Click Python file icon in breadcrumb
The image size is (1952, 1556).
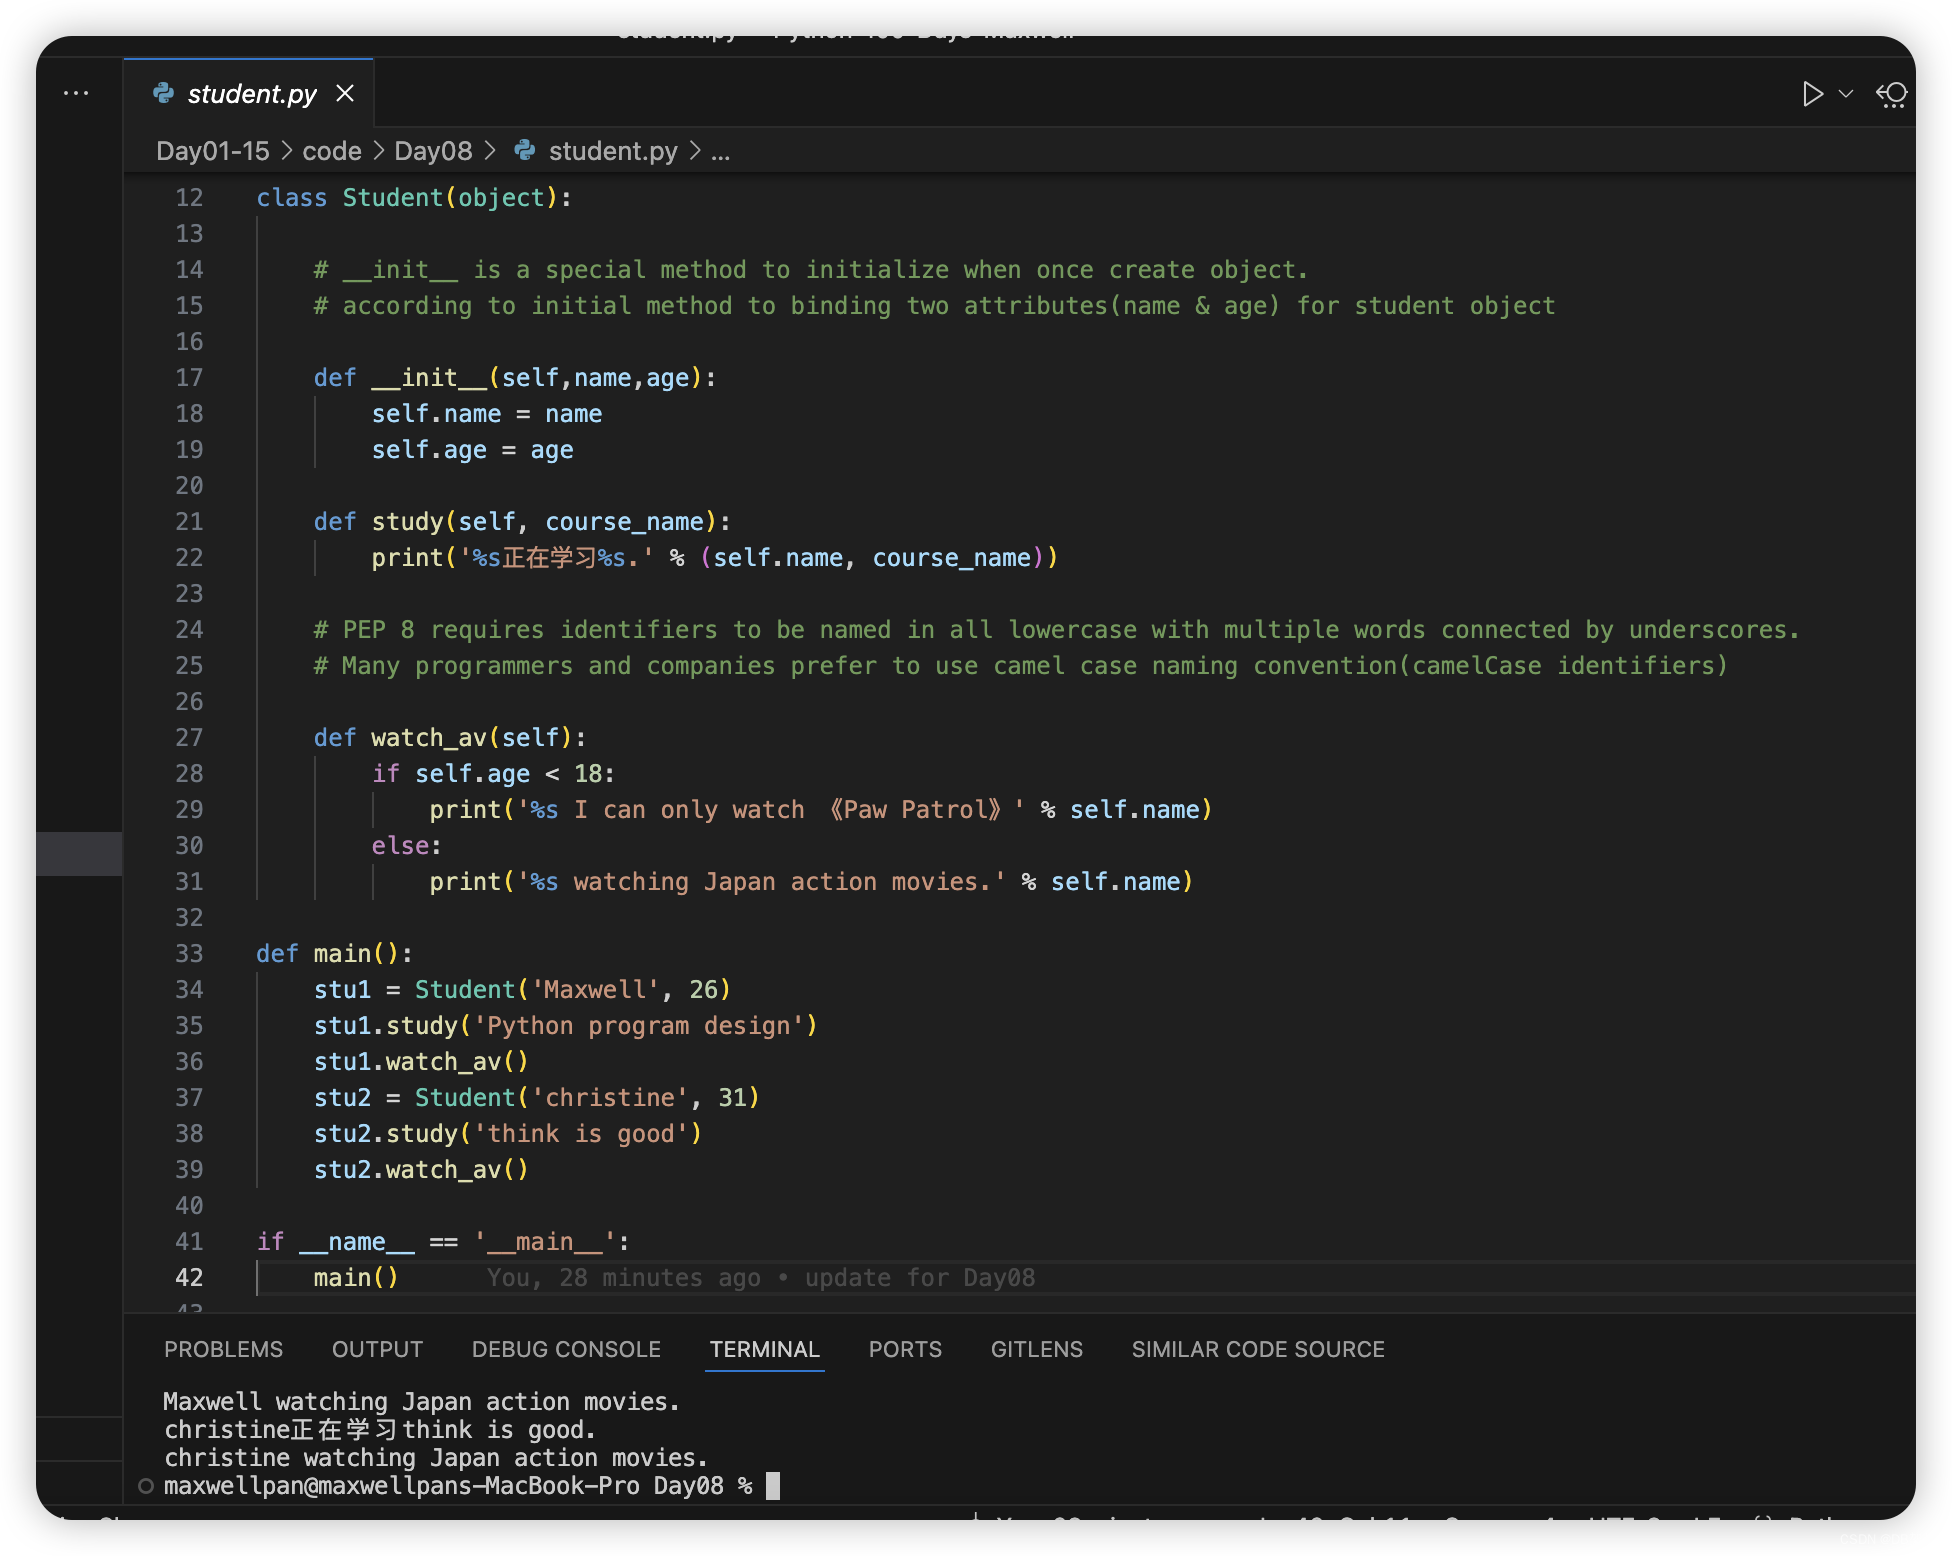pyautogui.click(x=525, y=150)
